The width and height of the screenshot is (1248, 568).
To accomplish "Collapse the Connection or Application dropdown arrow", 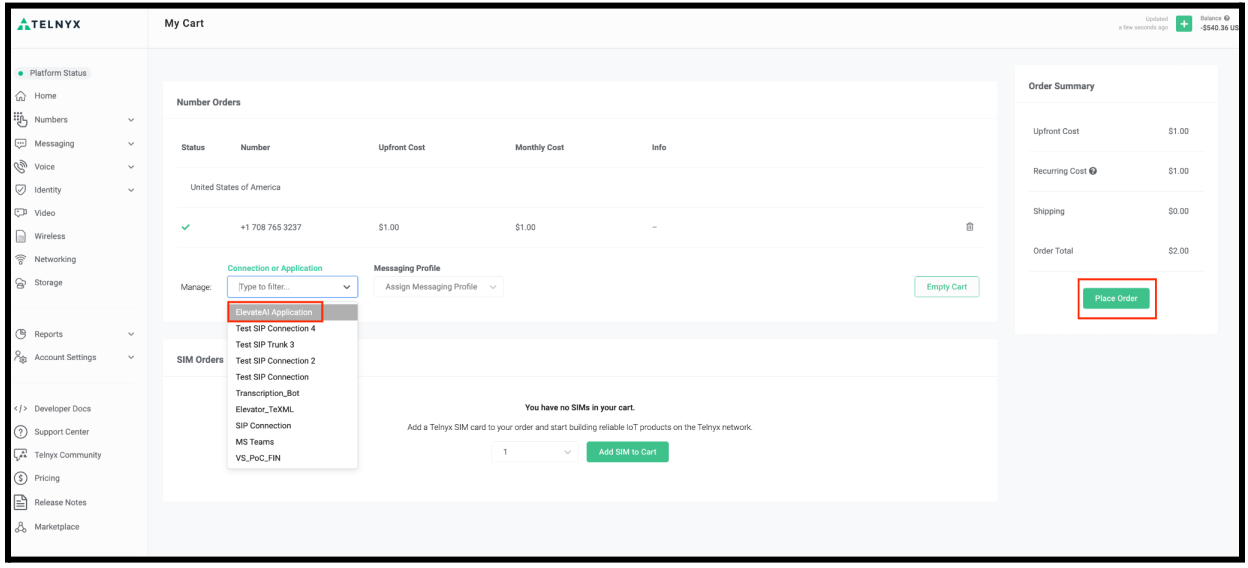I will click(x=347, y=287).
